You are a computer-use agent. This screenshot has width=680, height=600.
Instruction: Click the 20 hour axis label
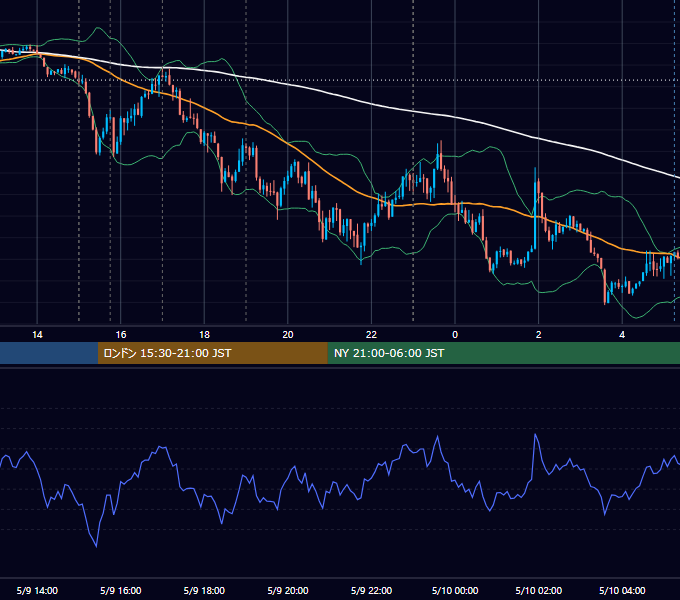[x=288, y=335]
